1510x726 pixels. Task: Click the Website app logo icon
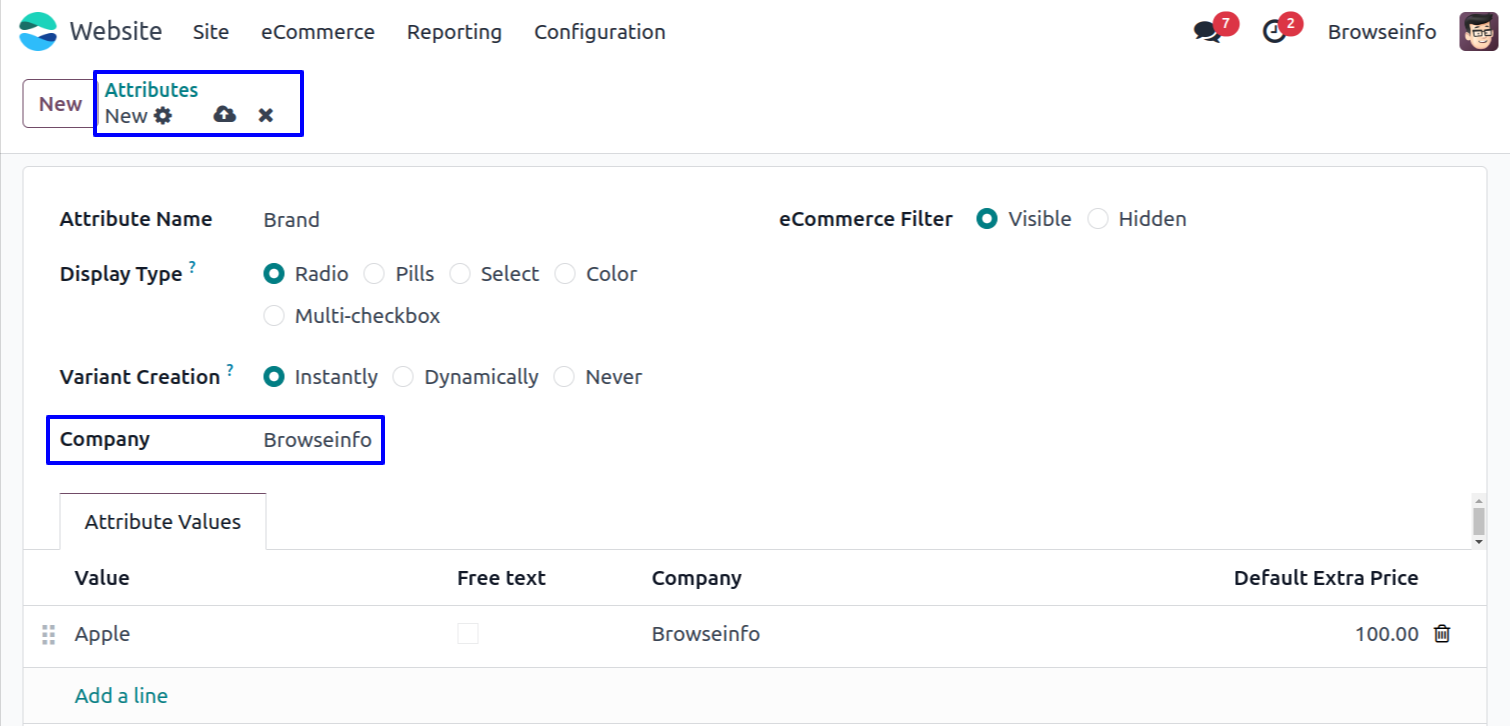39,32
